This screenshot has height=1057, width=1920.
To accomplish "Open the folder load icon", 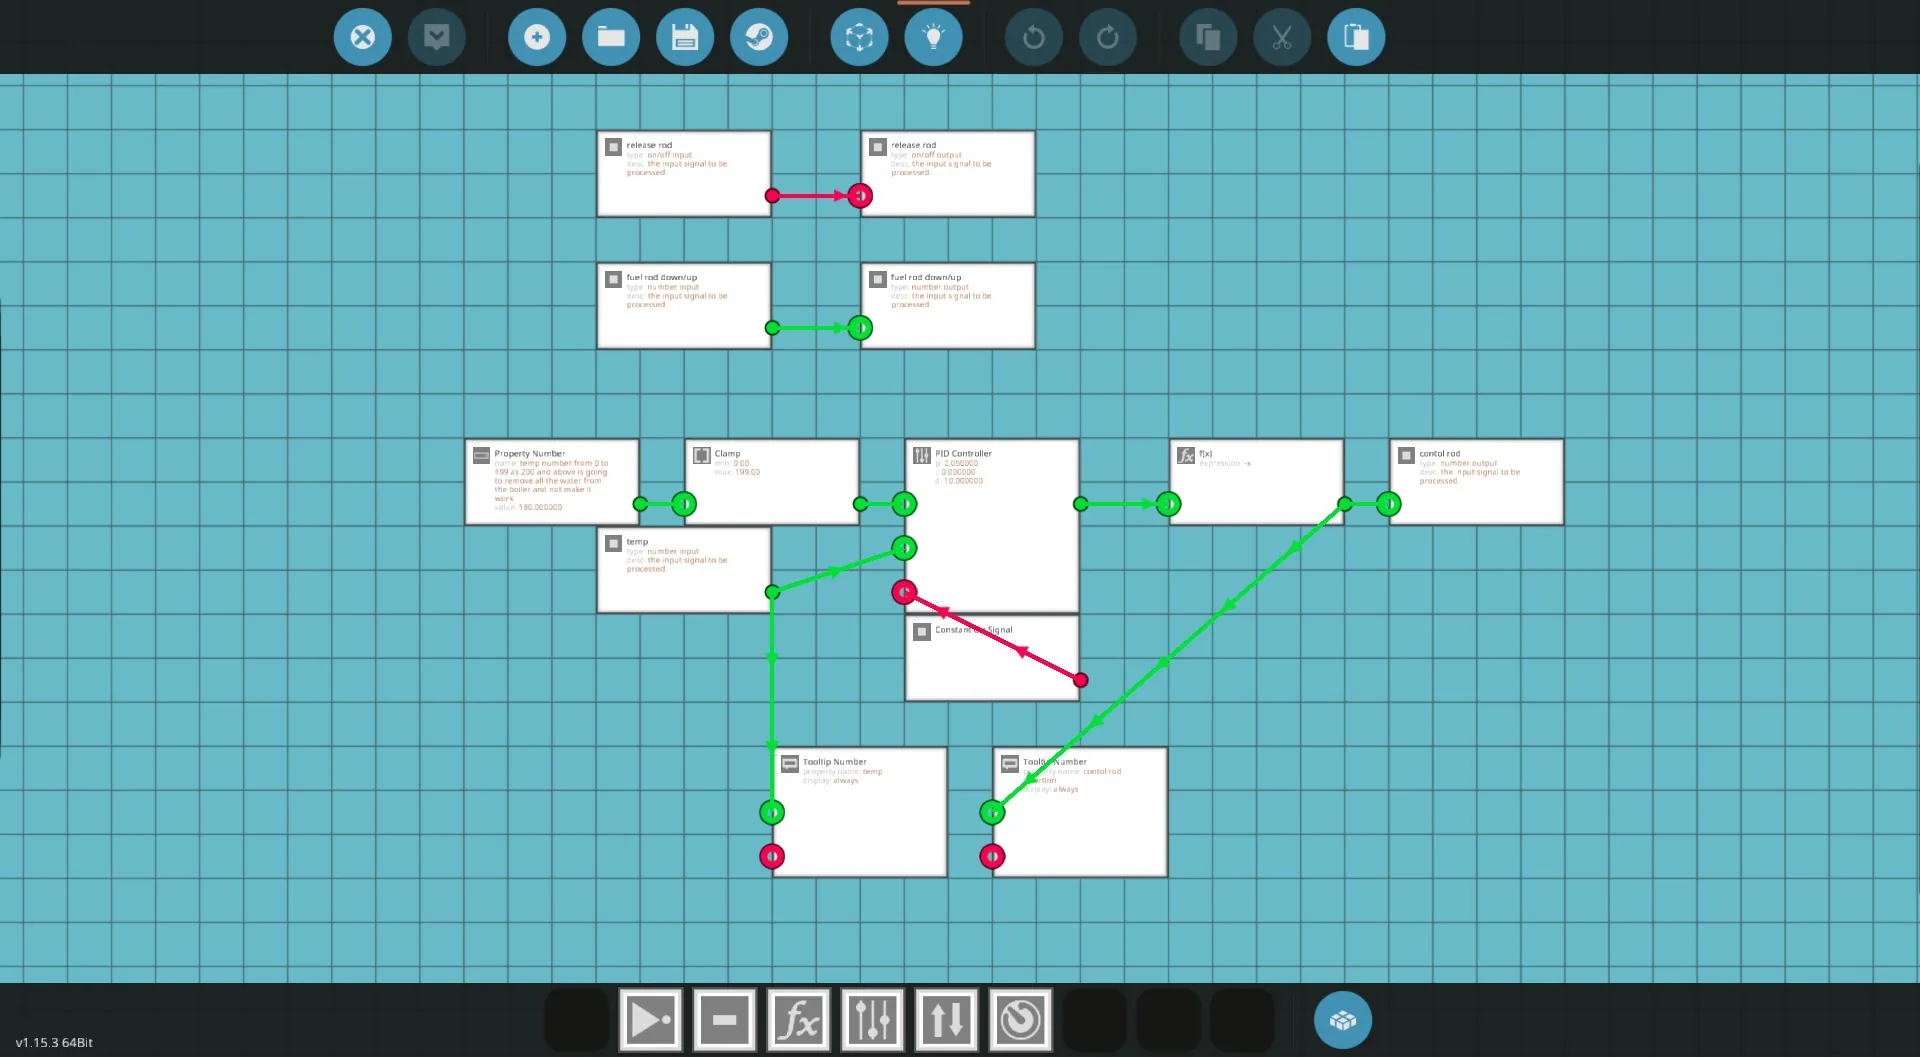I will [610, 38].
